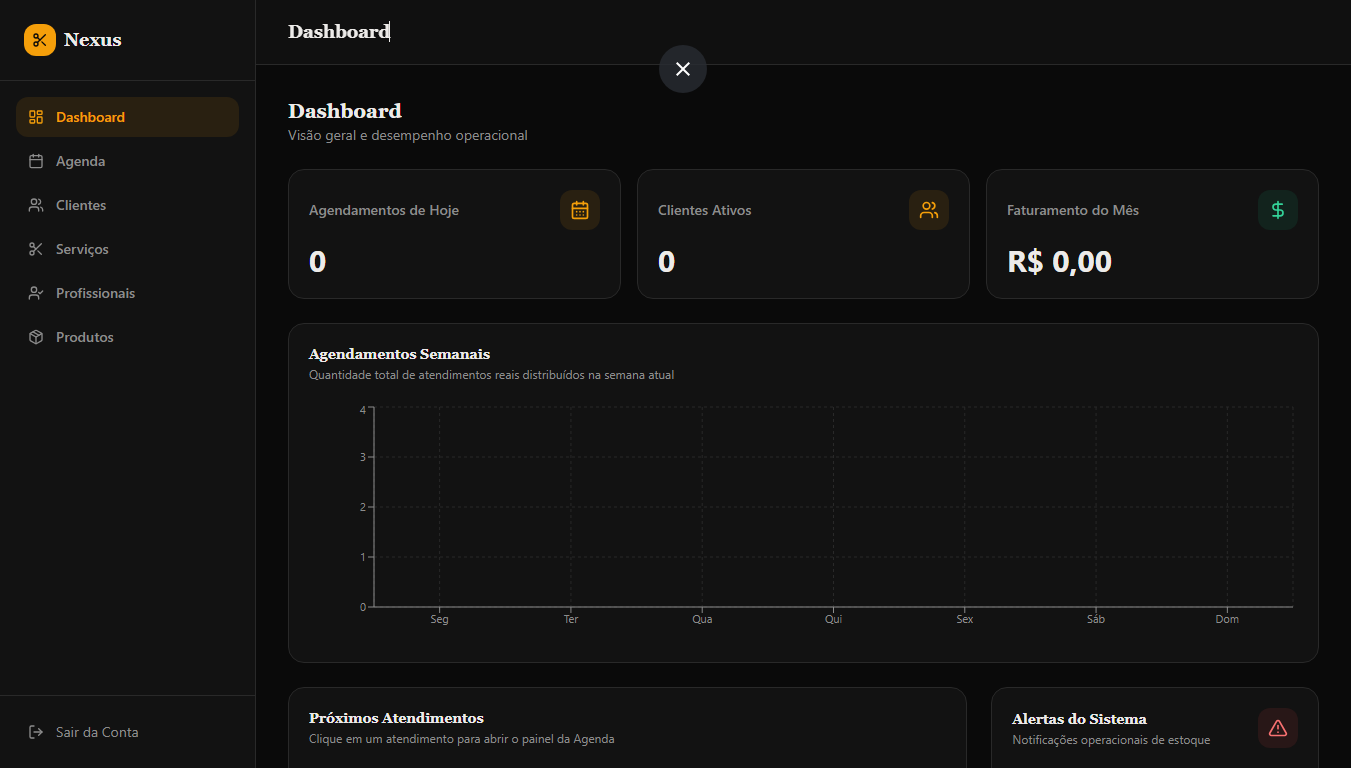
Task: Click 'Clientes Ativos' card label
Action: click(x=705, y=210)
